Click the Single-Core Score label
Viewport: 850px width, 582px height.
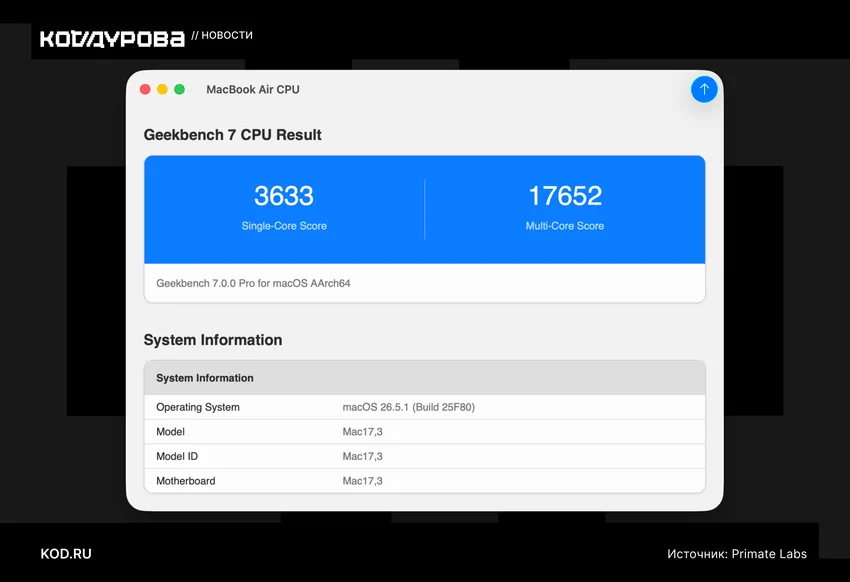point(284,226)
